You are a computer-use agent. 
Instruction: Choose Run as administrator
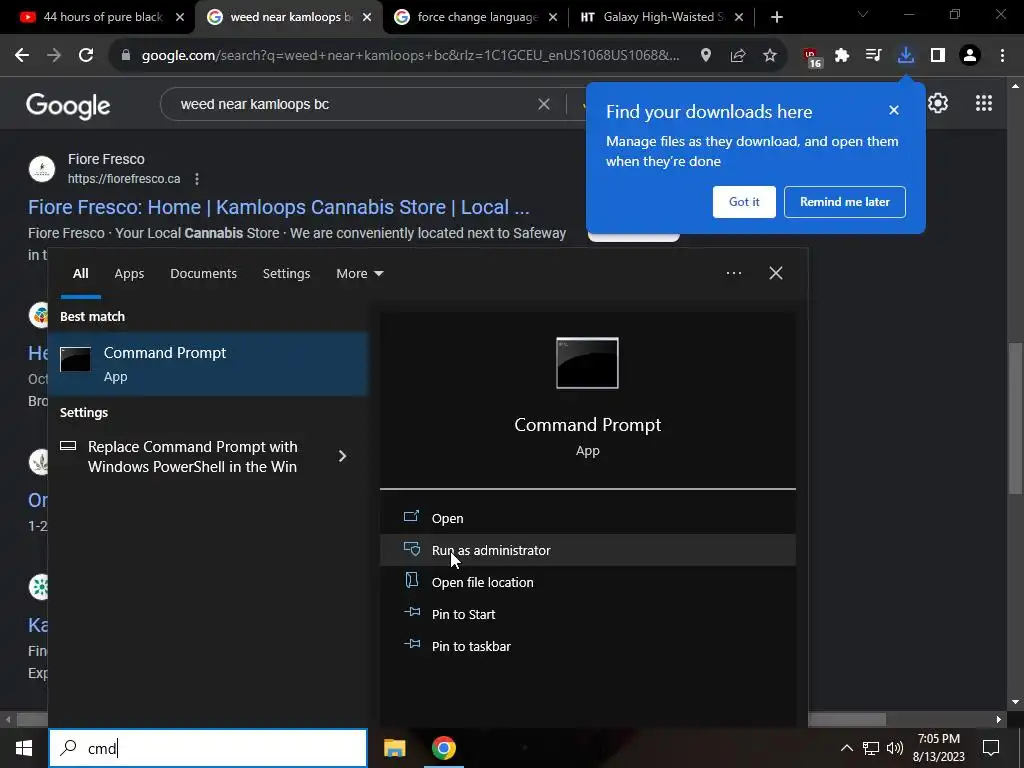(x=587, y=550)
